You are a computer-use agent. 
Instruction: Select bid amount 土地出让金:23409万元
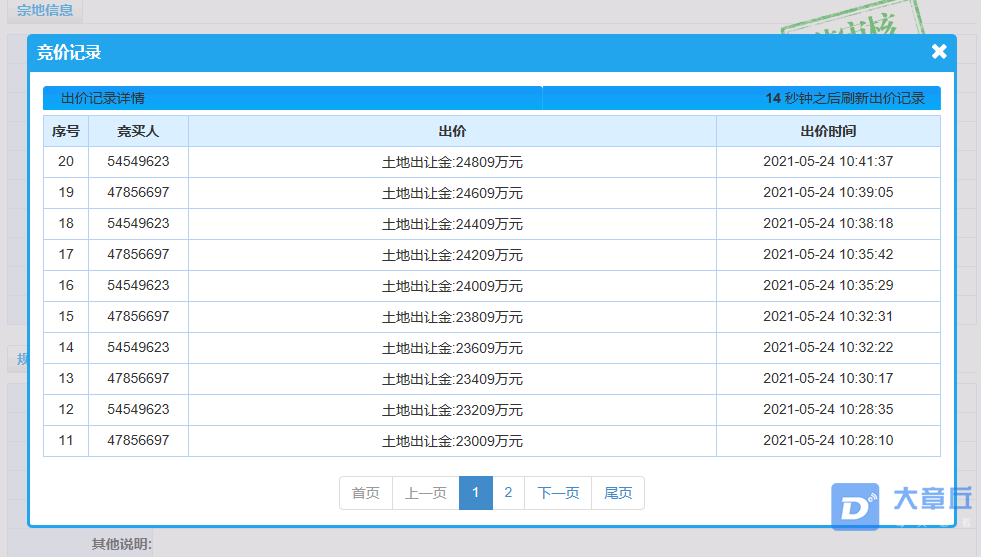(452, 379)
